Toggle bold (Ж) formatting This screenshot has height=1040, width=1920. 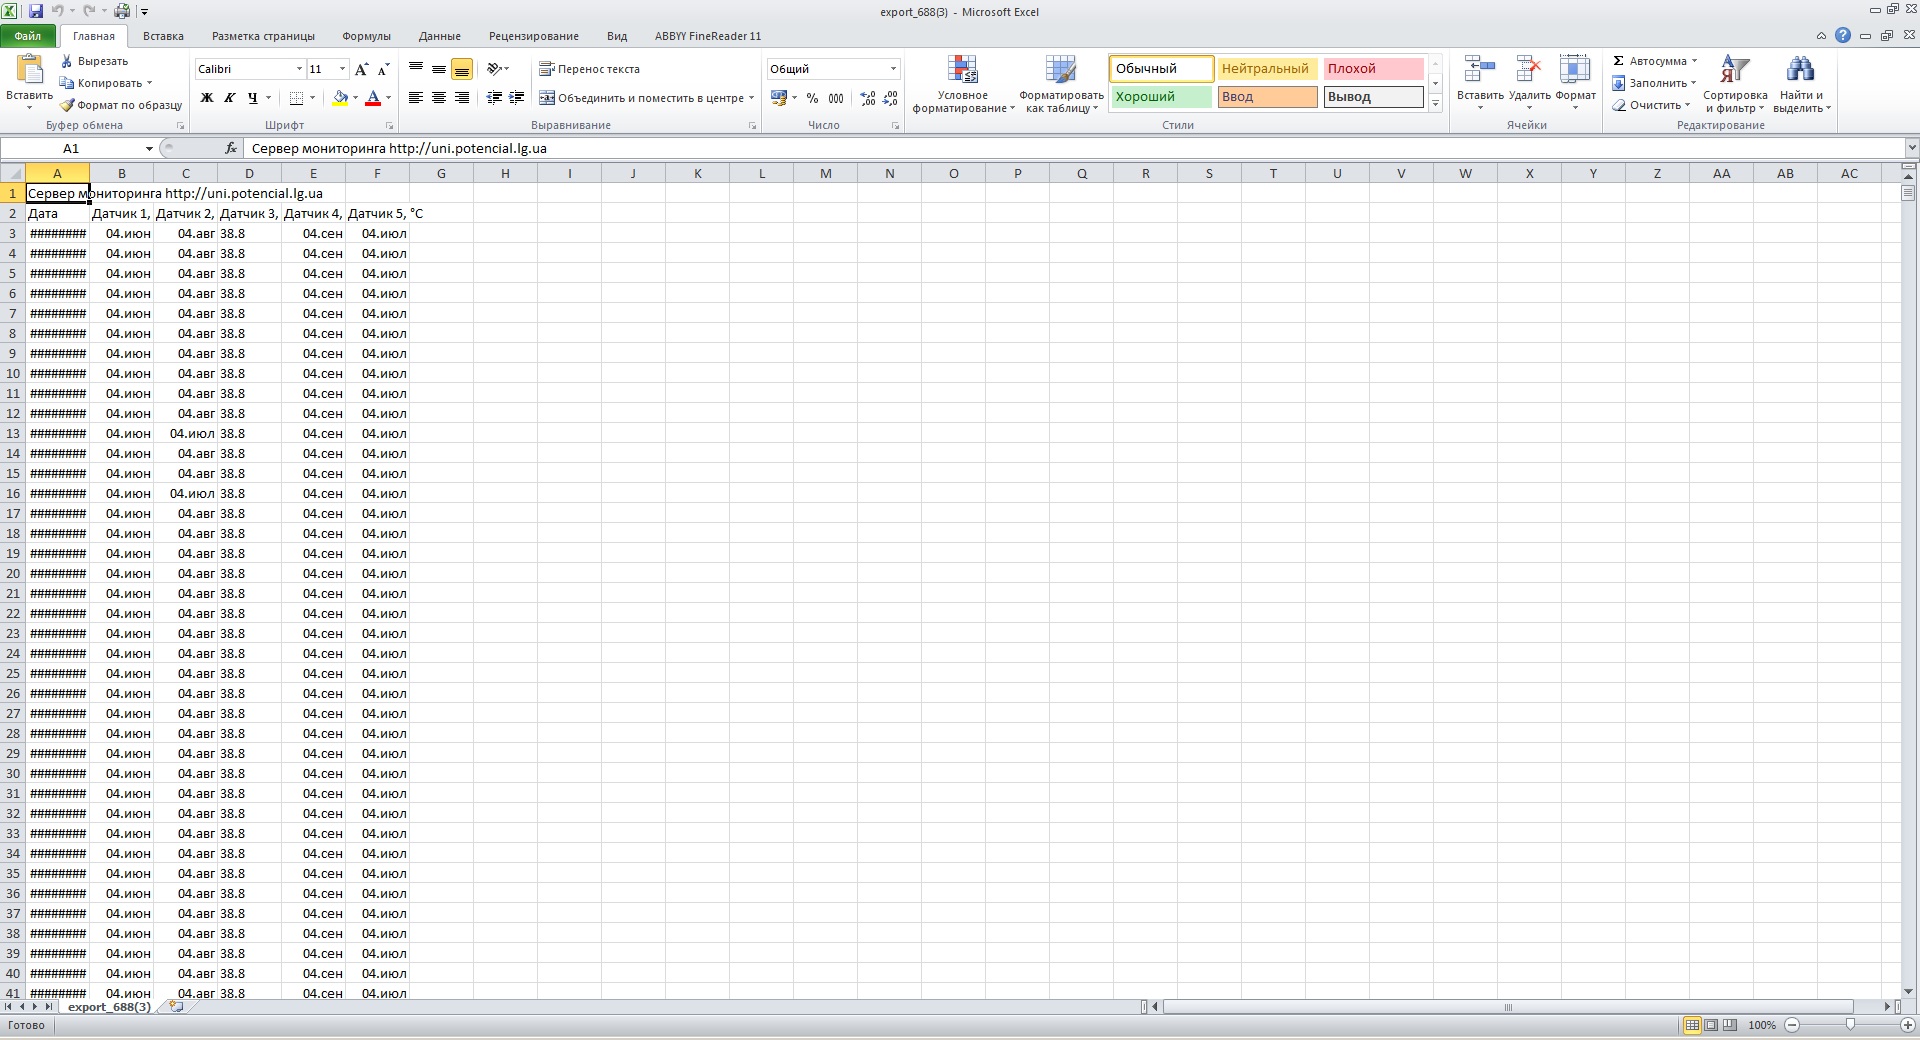(207, 98)
